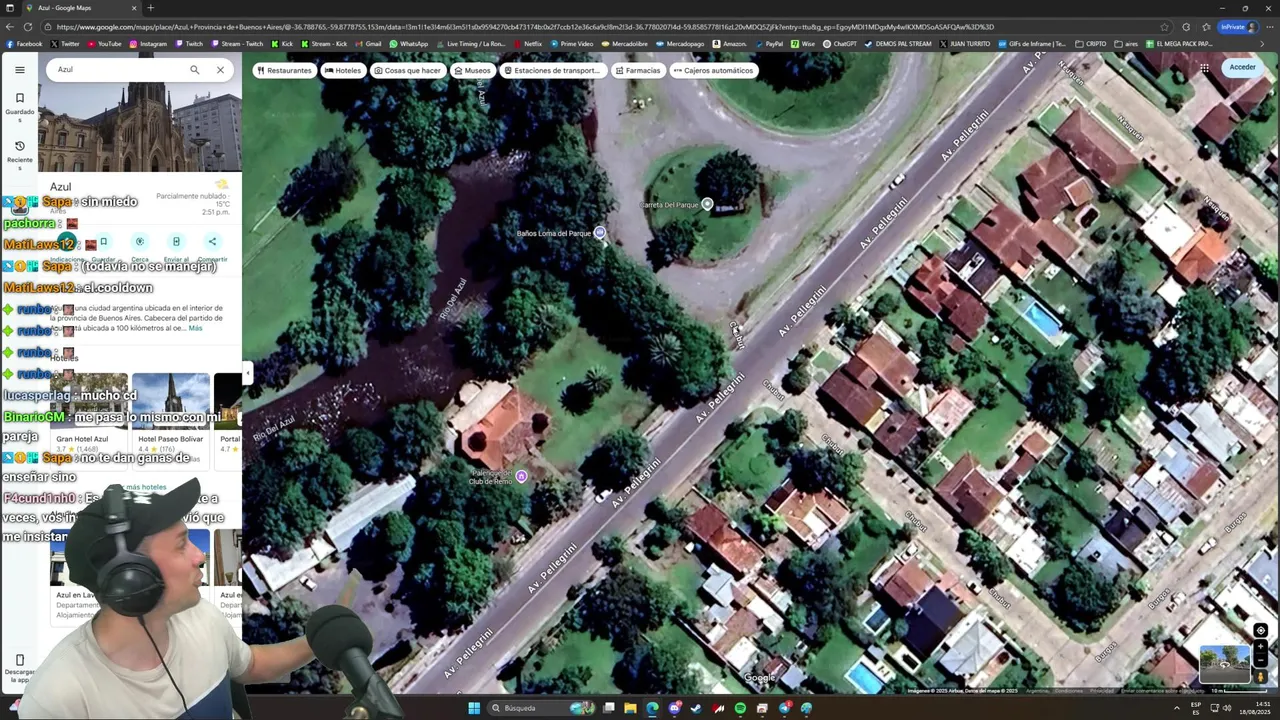The image size is (1280, 720).
Task: Open the Netflix bookmark
Action: [527, 44]
